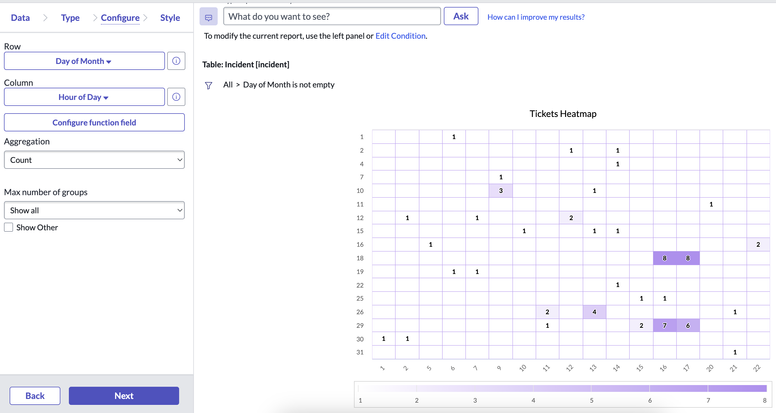The width and height of the screenshot is (776, 413).
Task: Expand the Aggregation Count dropdown
Action: point(94,160)
